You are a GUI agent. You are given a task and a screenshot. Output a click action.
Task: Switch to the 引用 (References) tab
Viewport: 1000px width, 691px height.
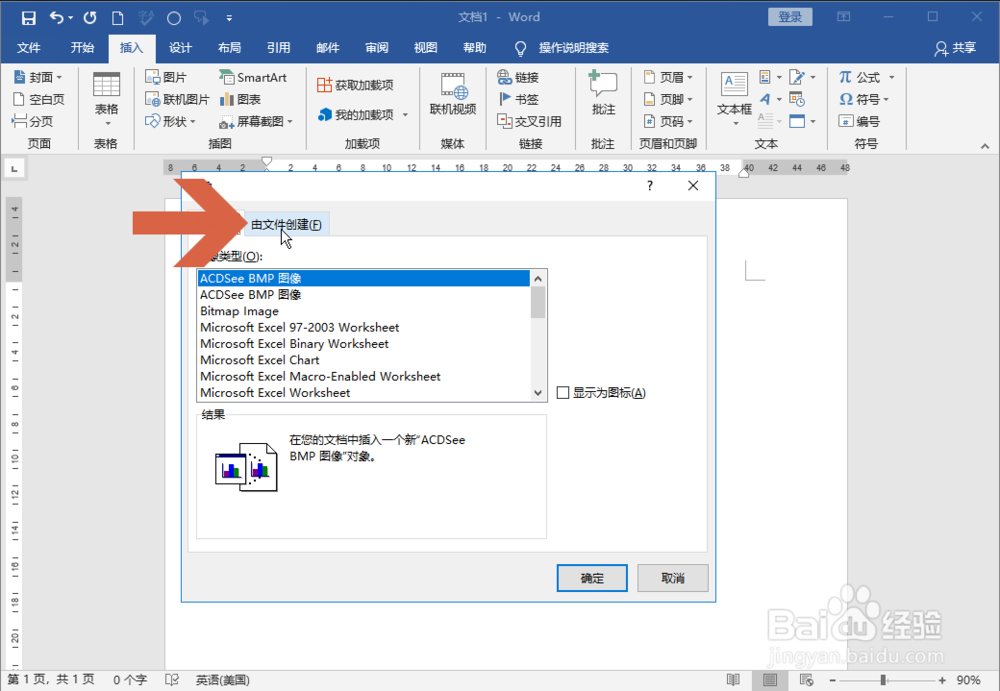278,48
